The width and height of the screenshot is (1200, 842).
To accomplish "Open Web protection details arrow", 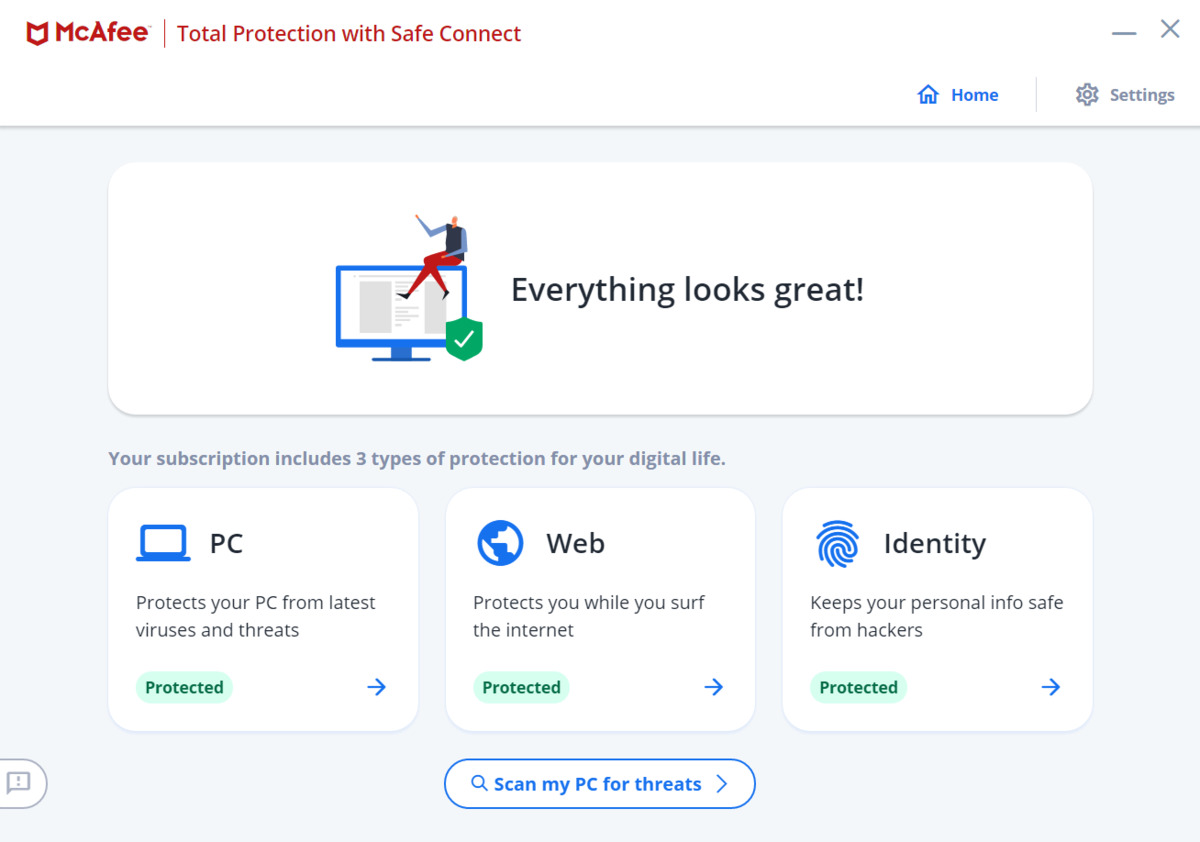I will click(x=713, y=687).
